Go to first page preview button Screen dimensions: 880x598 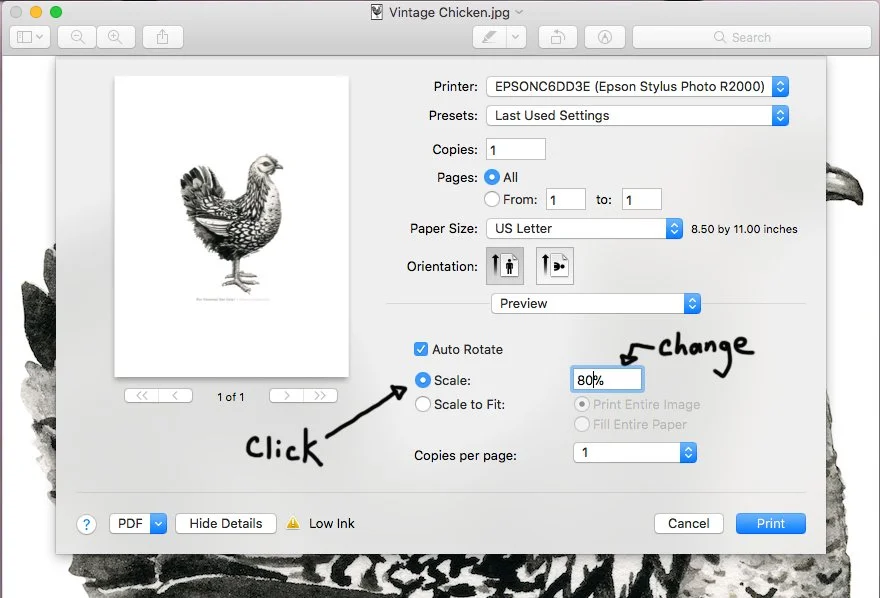point(141,395)
